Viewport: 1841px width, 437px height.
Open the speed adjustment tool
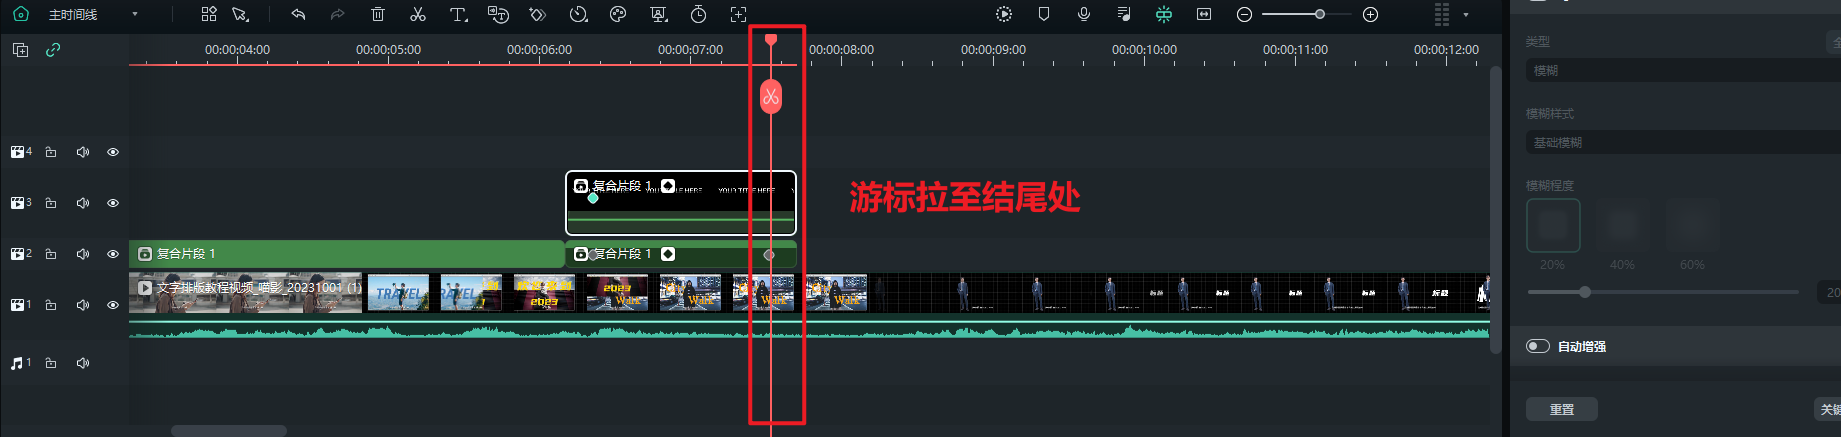tap(578, 14)
